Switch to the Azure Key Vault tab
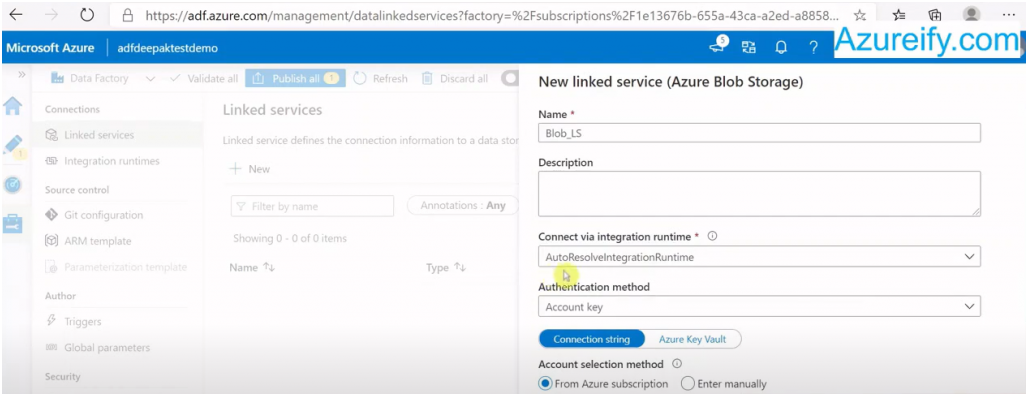Screen dimensions: 1028x396 pos(693,339)
